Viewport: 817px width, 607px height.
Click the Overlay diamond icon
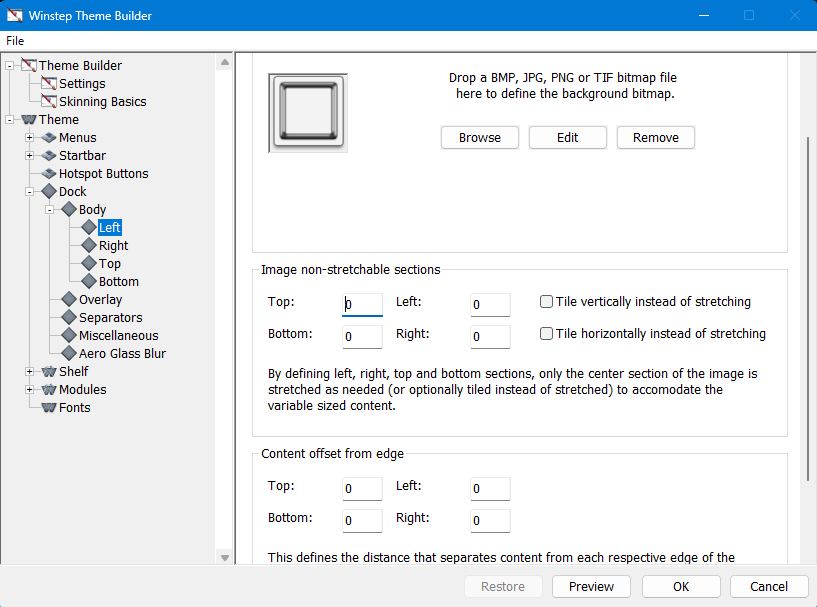coord(69,300)
